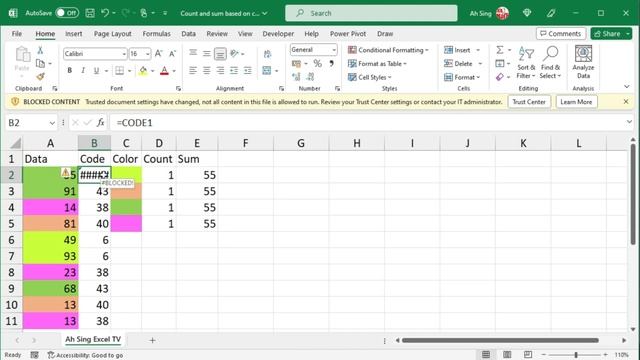Viewport: 640px width, 360px height.
Task: Click the Increase Decimal icon
Action: tap(296, 77)
